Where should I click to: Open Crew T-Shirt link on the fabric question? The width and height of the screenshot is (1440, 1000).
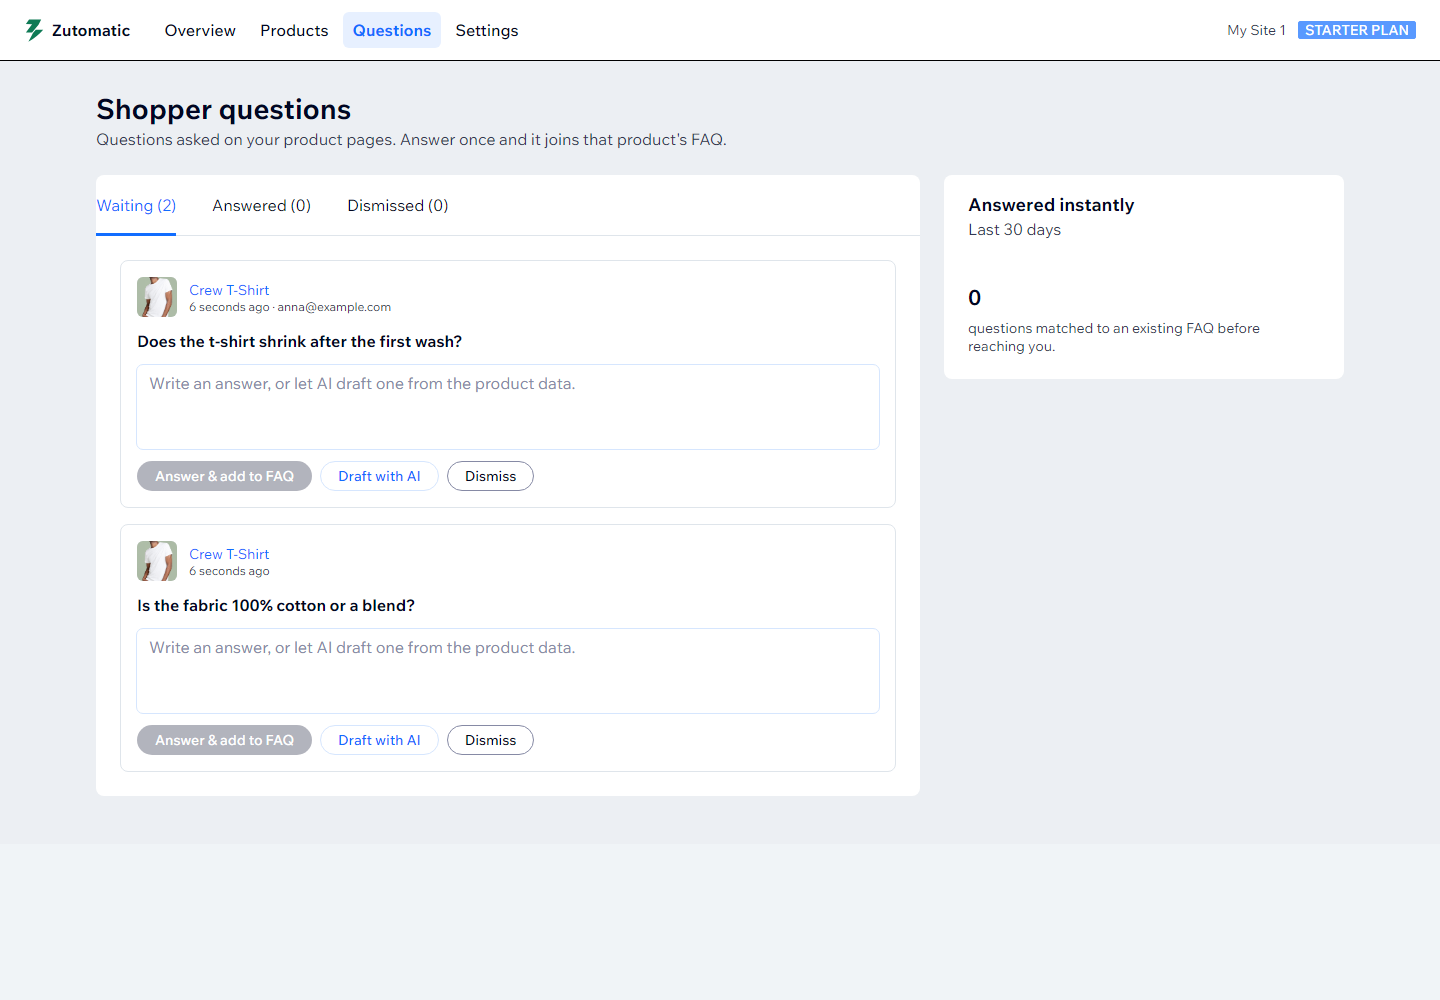coord(229,554)
